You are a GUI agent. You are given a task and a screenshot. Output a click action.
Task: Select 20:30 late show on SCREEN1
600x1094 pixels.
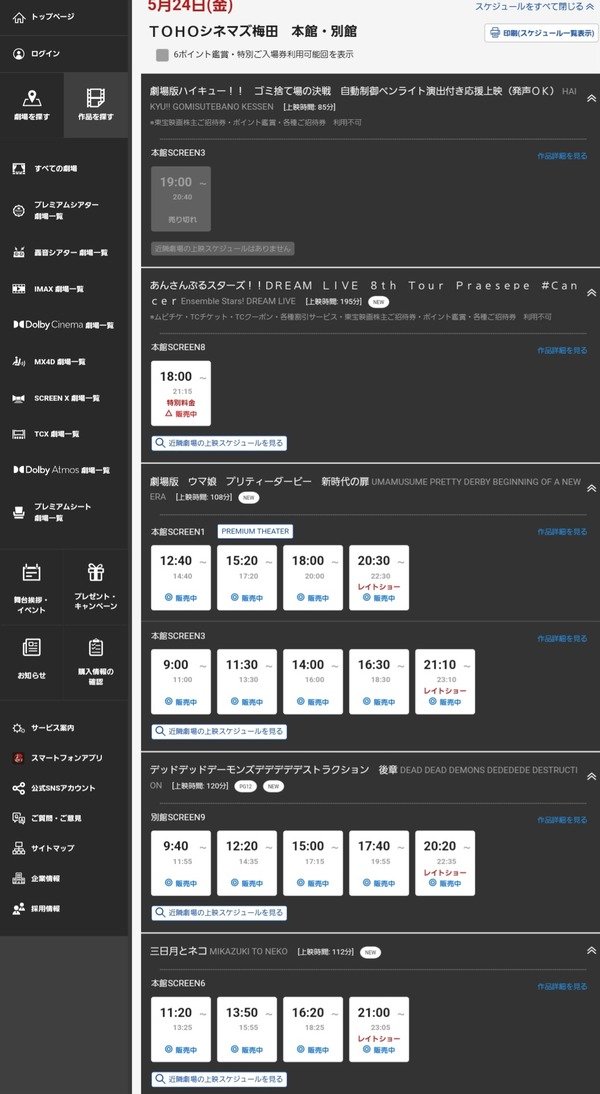pos(379,578)
